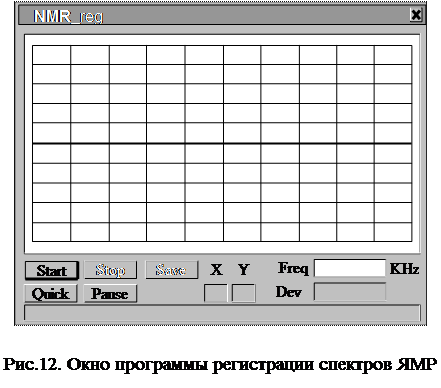Click the X coordinate readout box
The image size is (441, 388).
(x=215, y=293)
